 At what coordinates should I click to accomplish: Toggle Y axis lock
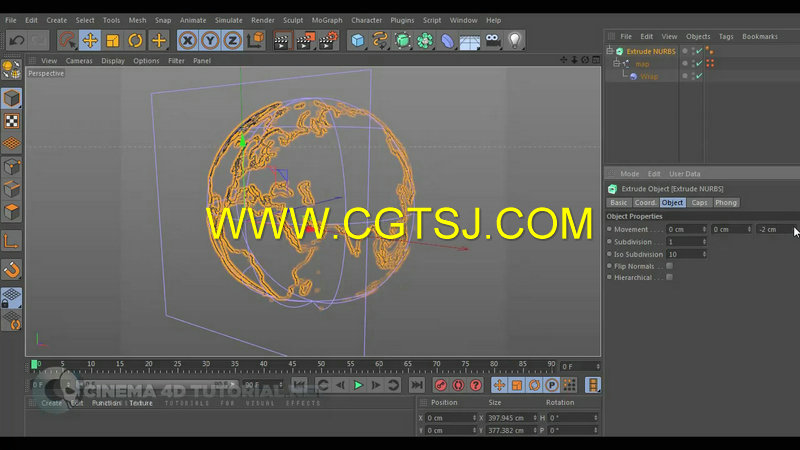[210, 40]
